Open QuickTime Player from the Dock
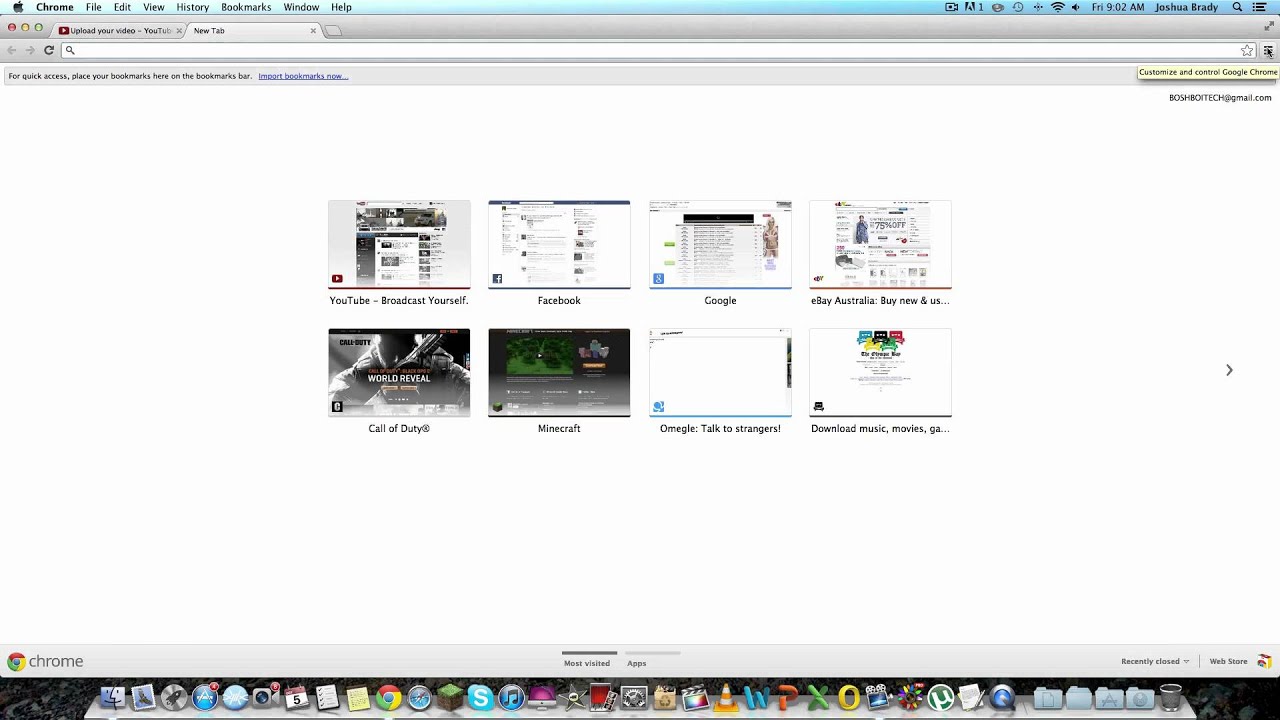This screenshot has width=1280, height=720. [1002, 697]
